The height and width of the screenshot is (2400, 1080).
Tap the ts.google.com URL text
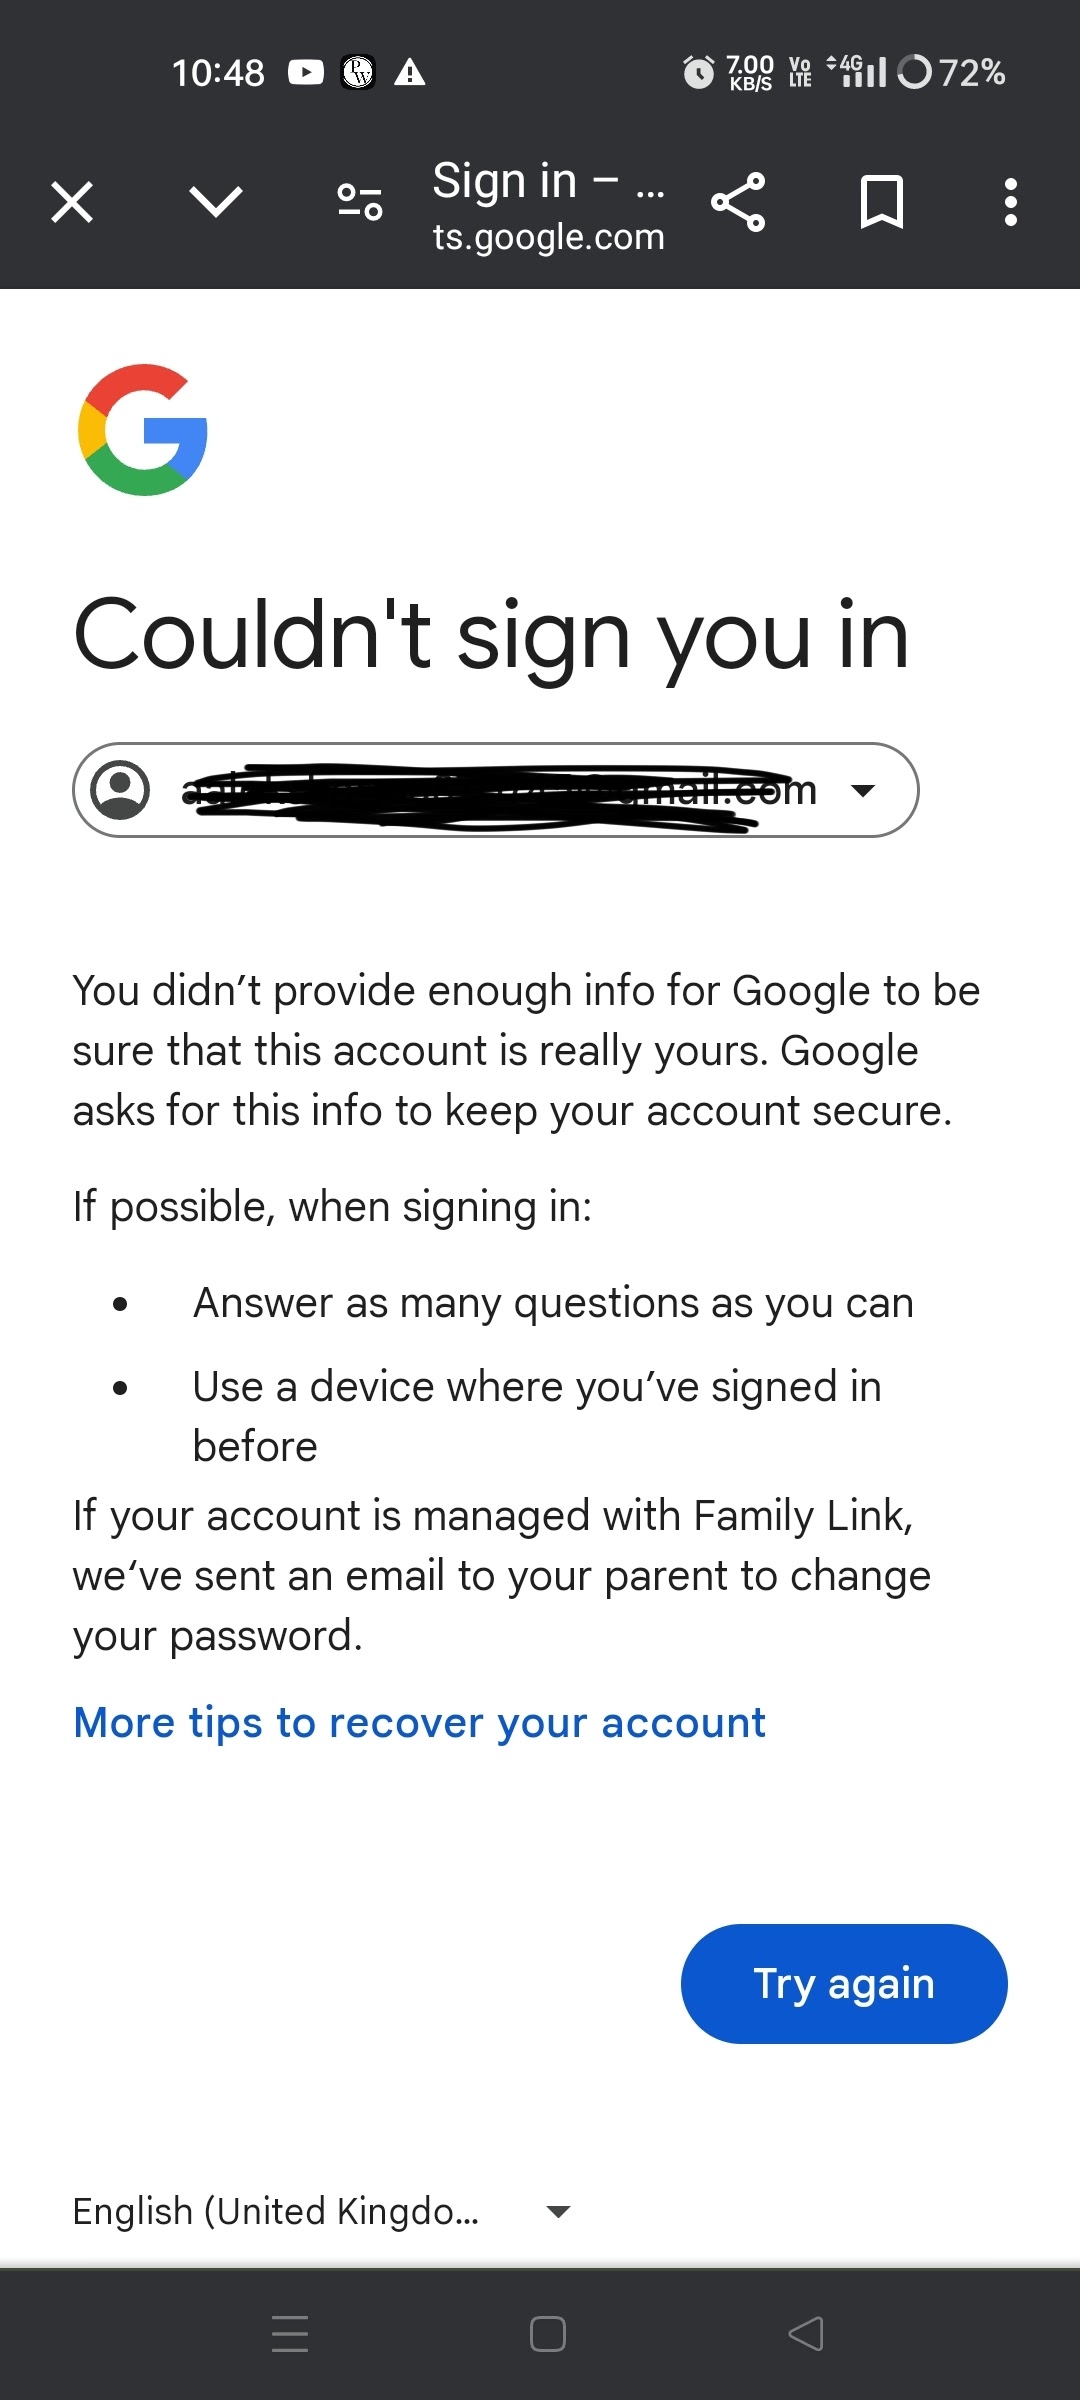coord(548,238)
